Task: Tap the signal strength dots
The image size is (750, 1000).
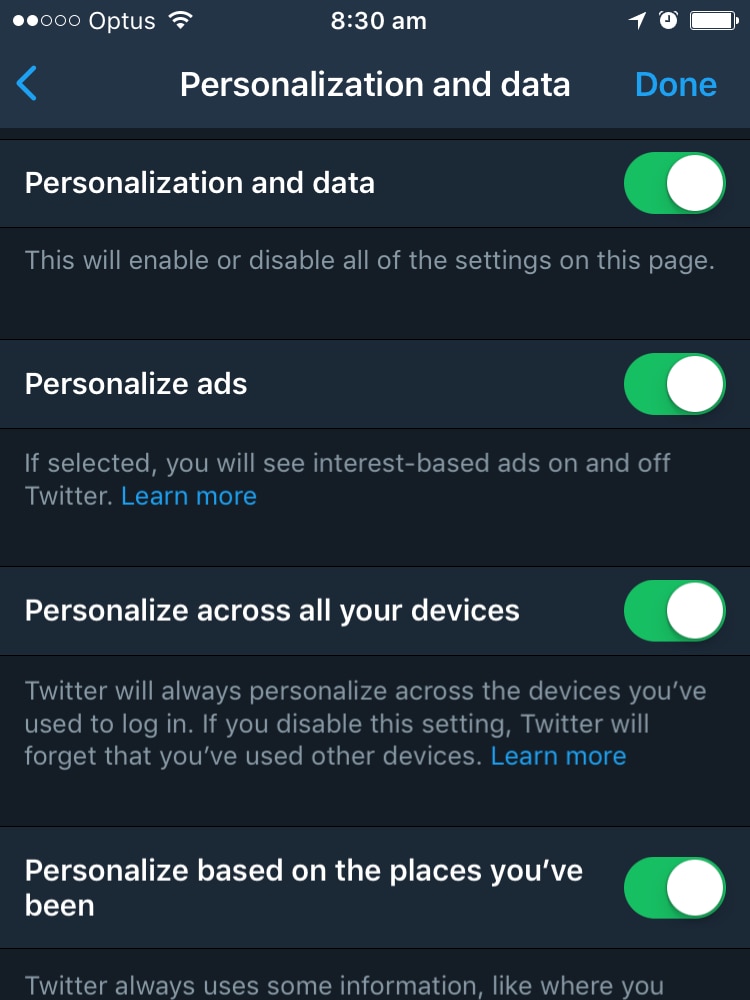Action: coord(47,21)
